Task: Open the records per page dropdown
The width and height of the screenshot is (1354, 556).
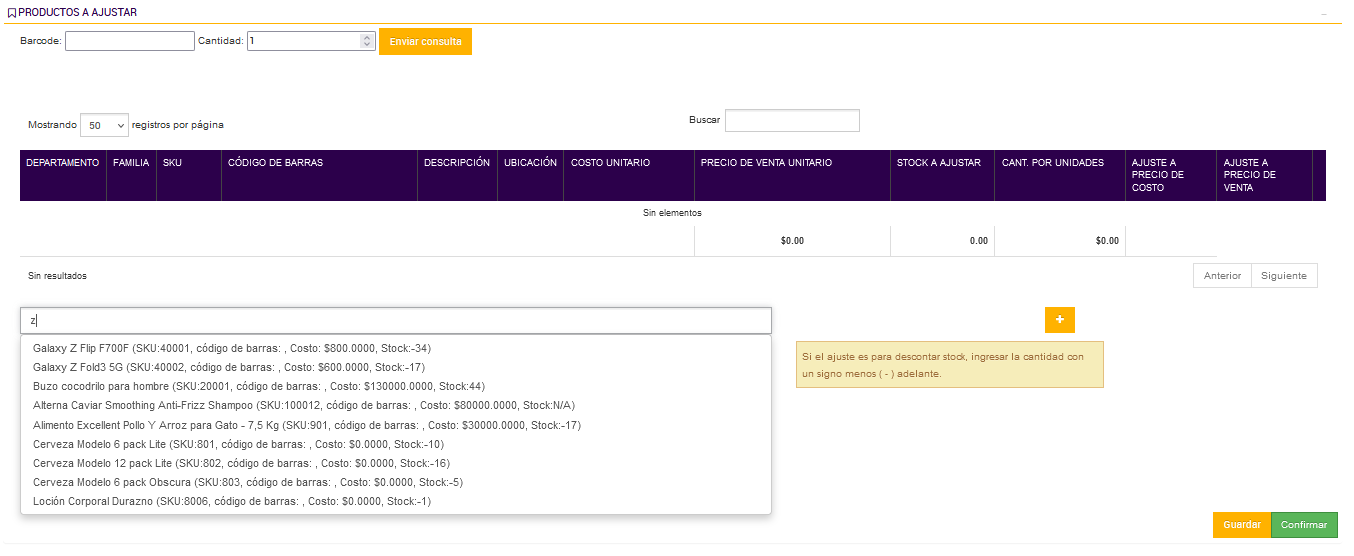Action: pyautogui.click(x=104, y=126)
